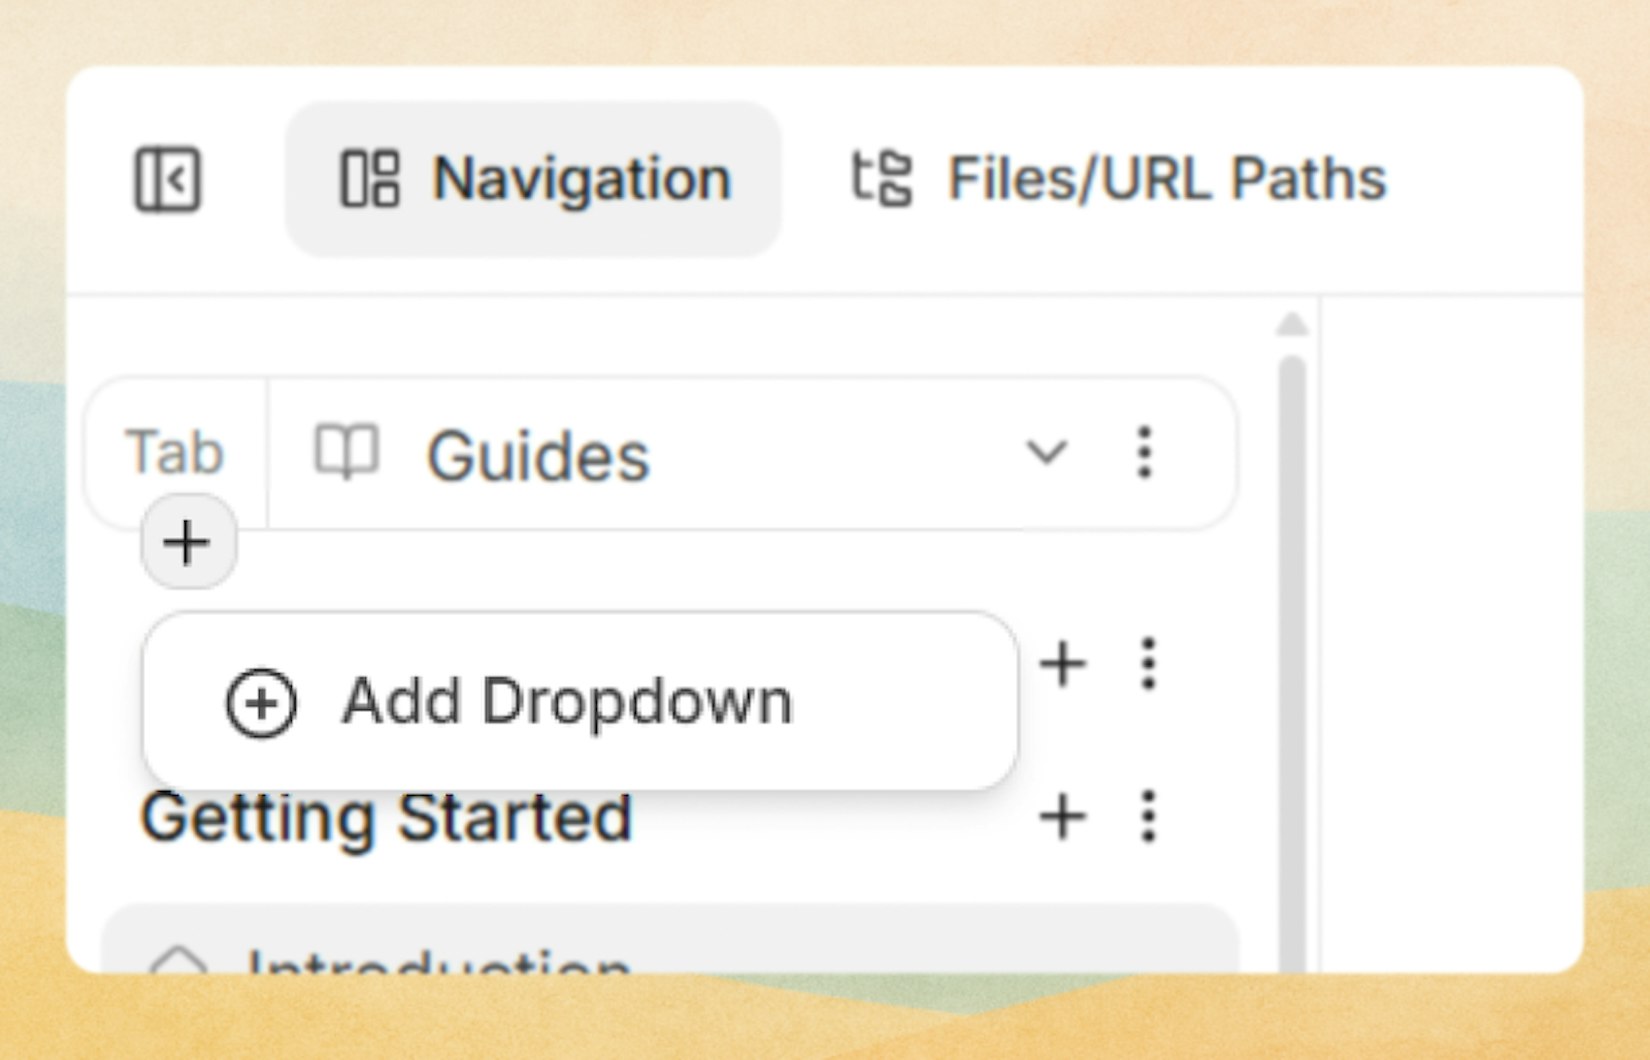
Task: Click the Files/URL Paths tree icon
Action: click(884, 178)
